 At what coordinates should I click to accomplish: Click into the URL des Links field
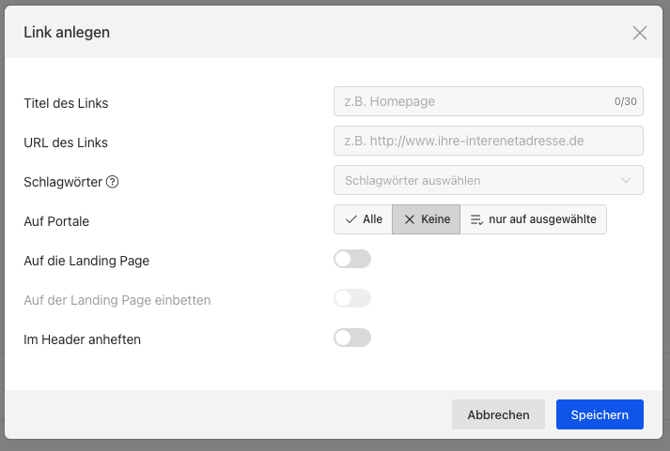488,141
